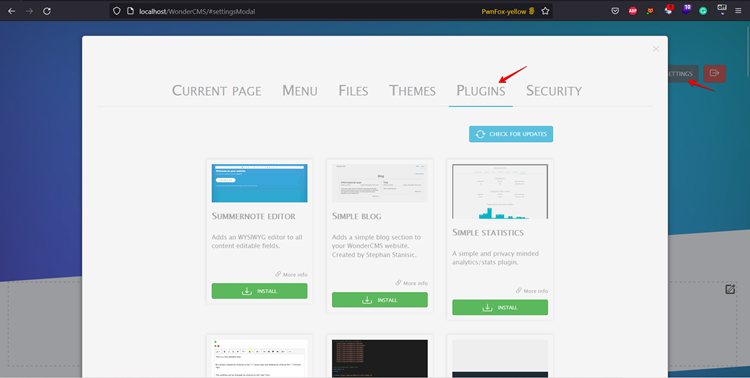Open the Menu tab
The height and width of the screenshot is (378, 750).
[x=300, y=91]
